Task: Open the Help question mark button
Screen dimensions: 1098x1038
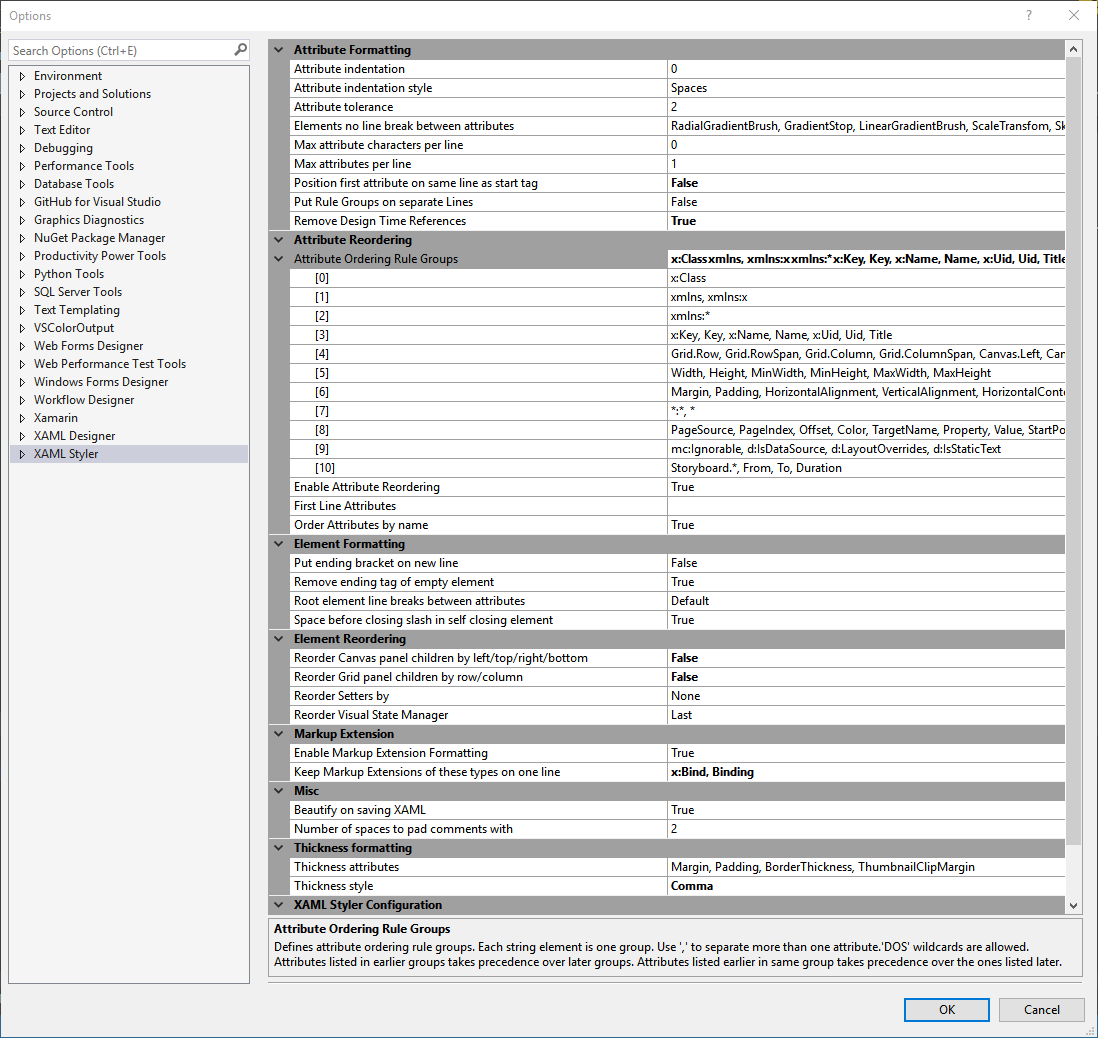Action: click(1029, 16)
